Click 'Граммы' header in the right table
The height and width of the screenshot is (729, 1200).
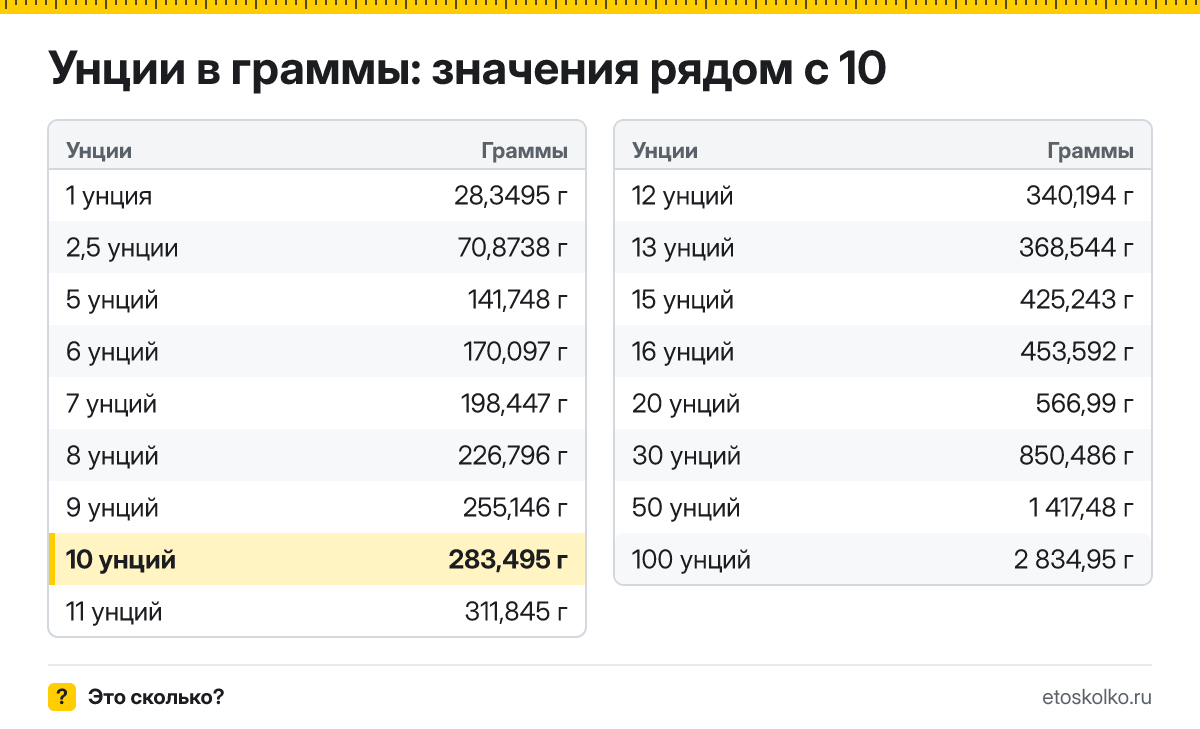click(1091, 151)
